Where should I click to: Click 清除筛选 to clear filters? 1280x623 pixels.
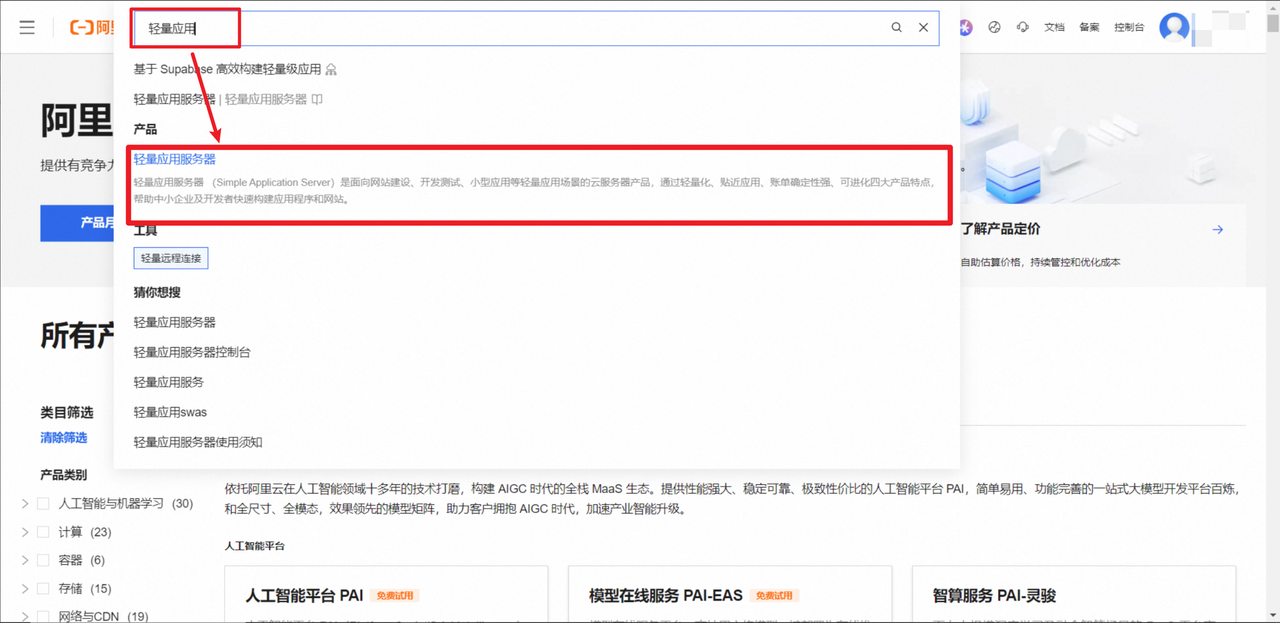tap(63, 438)
